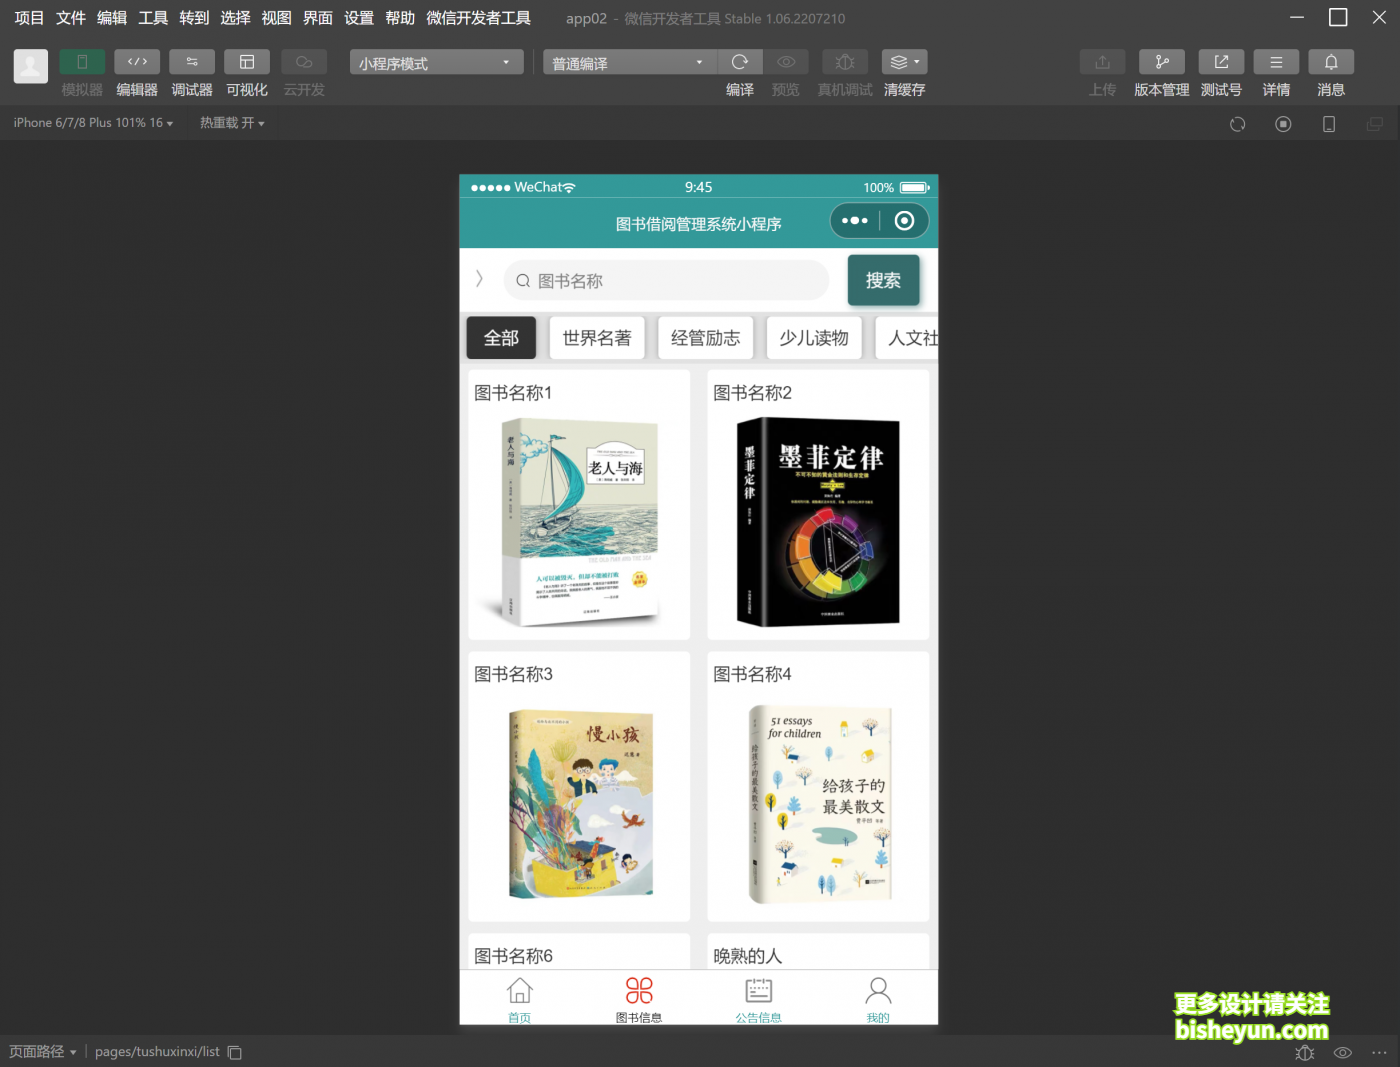1400x1067 pixels.
Task: Click the status bar bug icon
Action: point(1304,1052)
